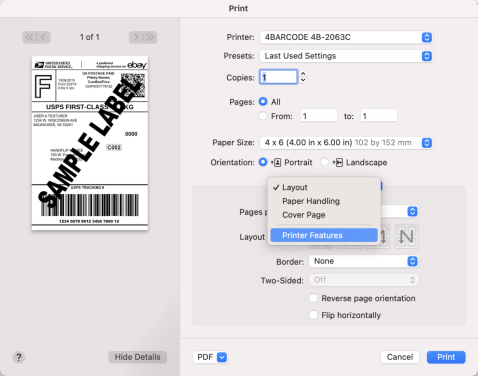Click the 'Print' dialog title

pos(238,8)
